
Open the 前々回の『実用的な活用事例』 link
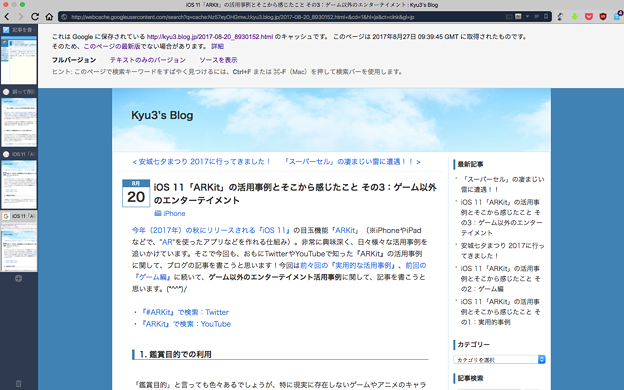point(349,265)
